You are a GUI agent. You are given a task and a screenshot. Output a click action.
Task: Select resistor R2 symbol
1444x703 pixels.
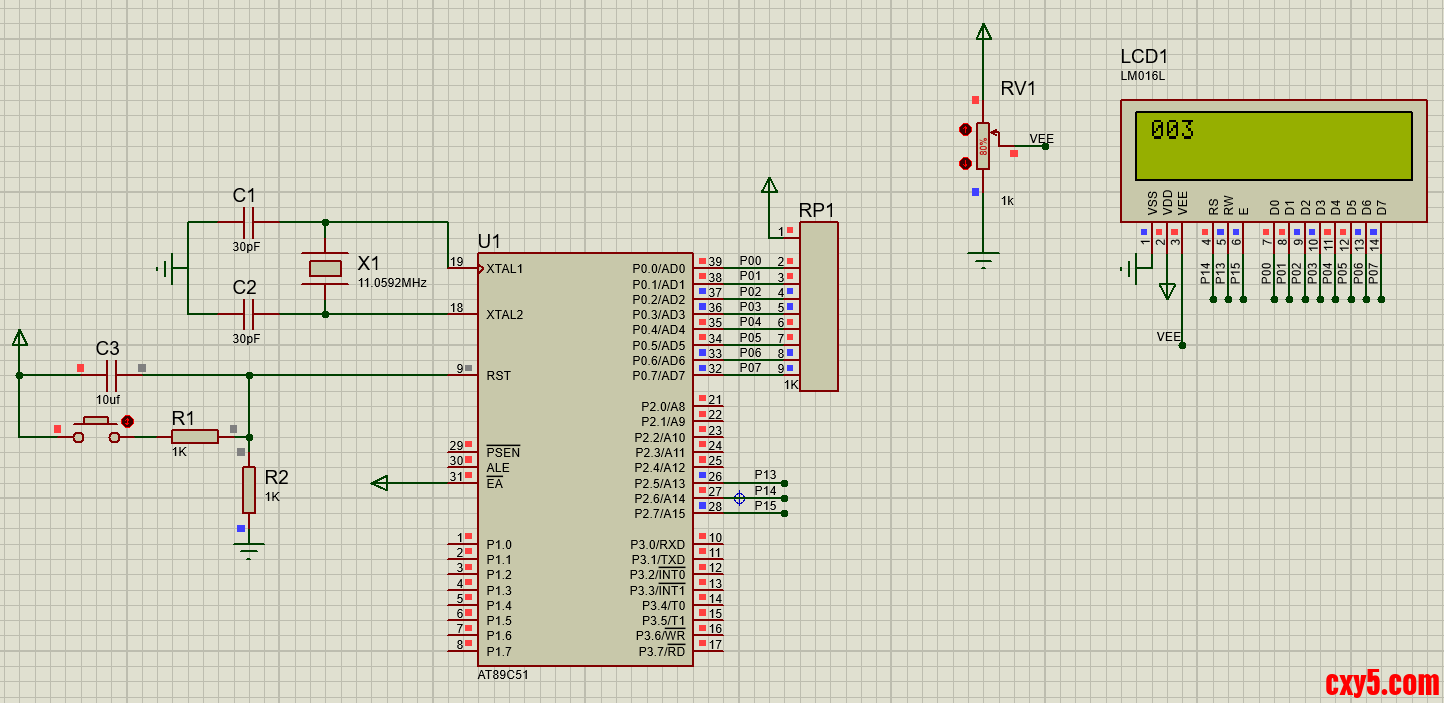(x=249, y=489)
